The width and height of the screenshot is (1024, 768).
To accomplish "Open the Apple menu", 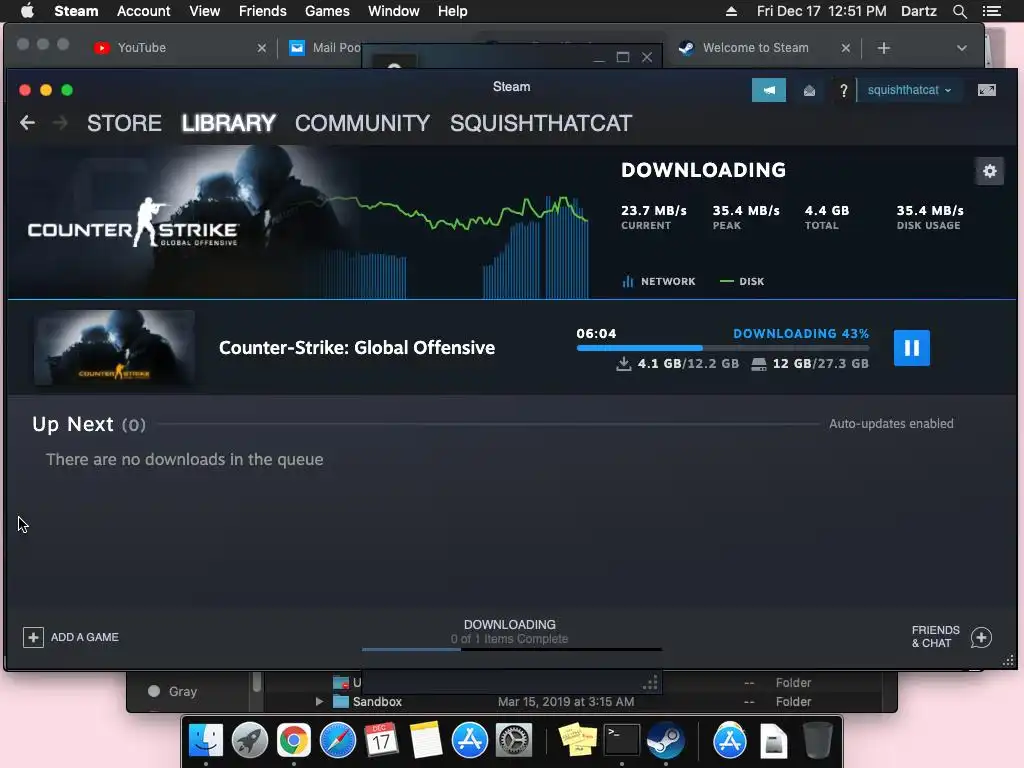I will [x=27, y=11].
